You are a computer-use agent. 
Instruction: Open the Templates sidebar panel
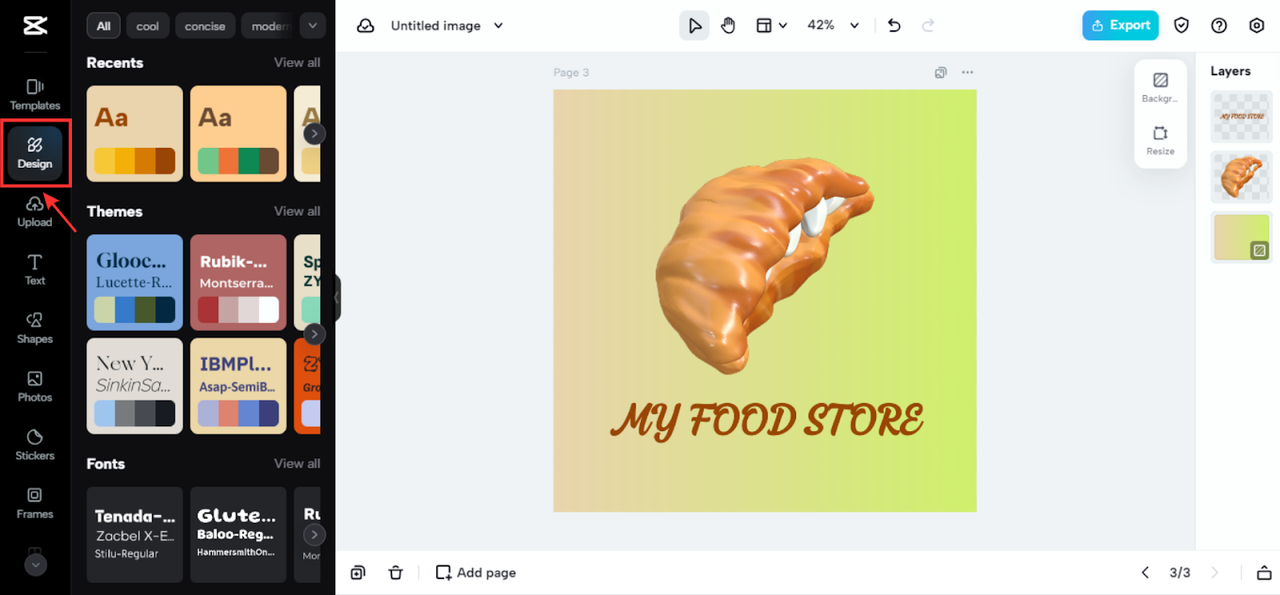[x=35, y=95]
